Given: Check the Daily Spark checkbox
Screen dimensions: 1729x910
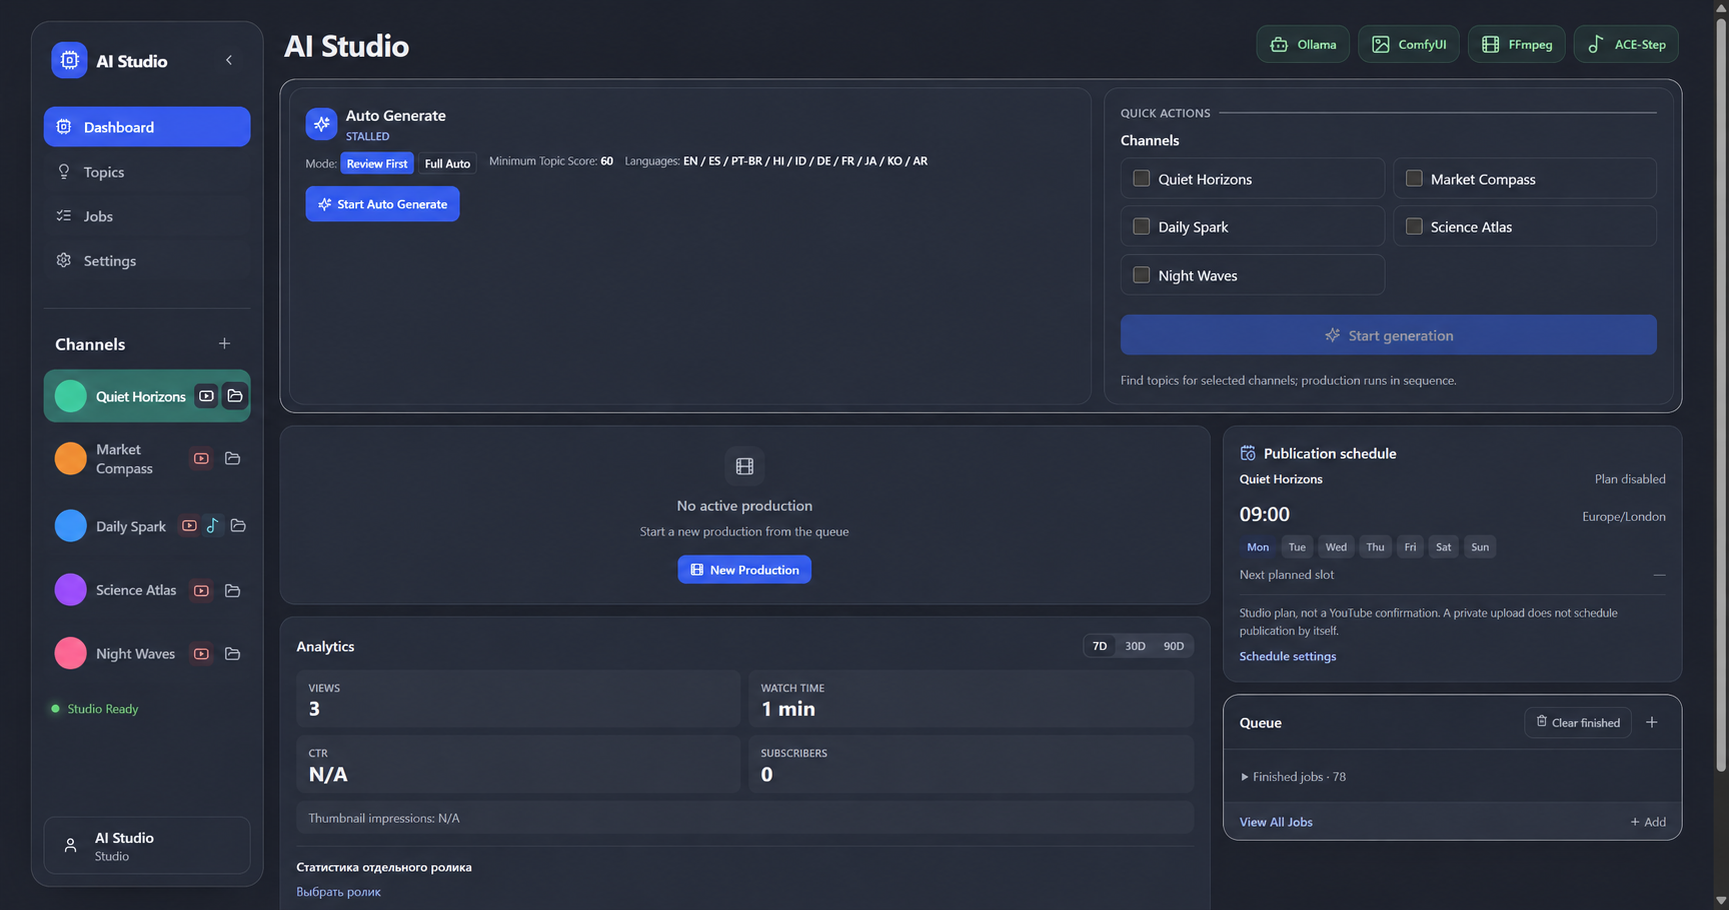Looking at the screenshot, I should click(x=1141, y=226).
